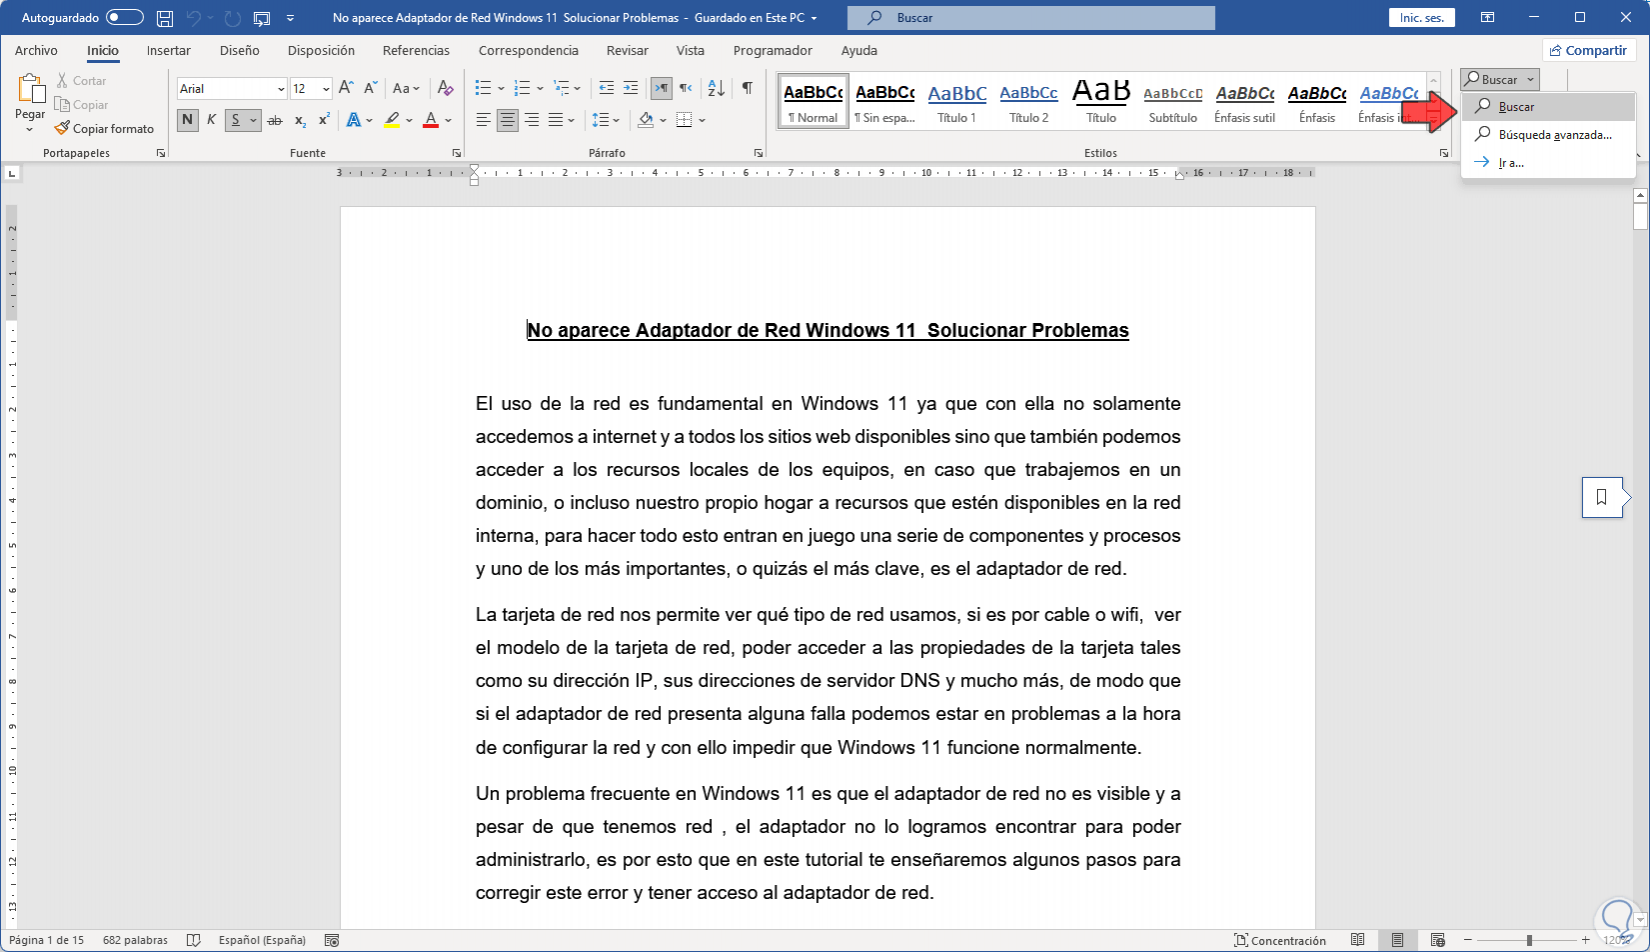This screenshot has height=952, width=1650.
Task: Clear all formatting
Action: pos(446,88)
